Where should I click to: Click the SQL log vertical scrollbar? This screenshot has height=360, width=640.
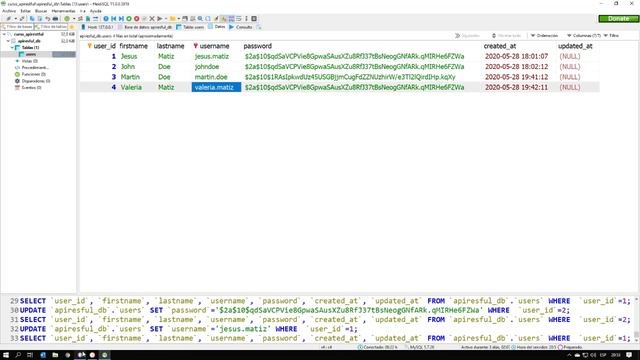pos(636,319)
